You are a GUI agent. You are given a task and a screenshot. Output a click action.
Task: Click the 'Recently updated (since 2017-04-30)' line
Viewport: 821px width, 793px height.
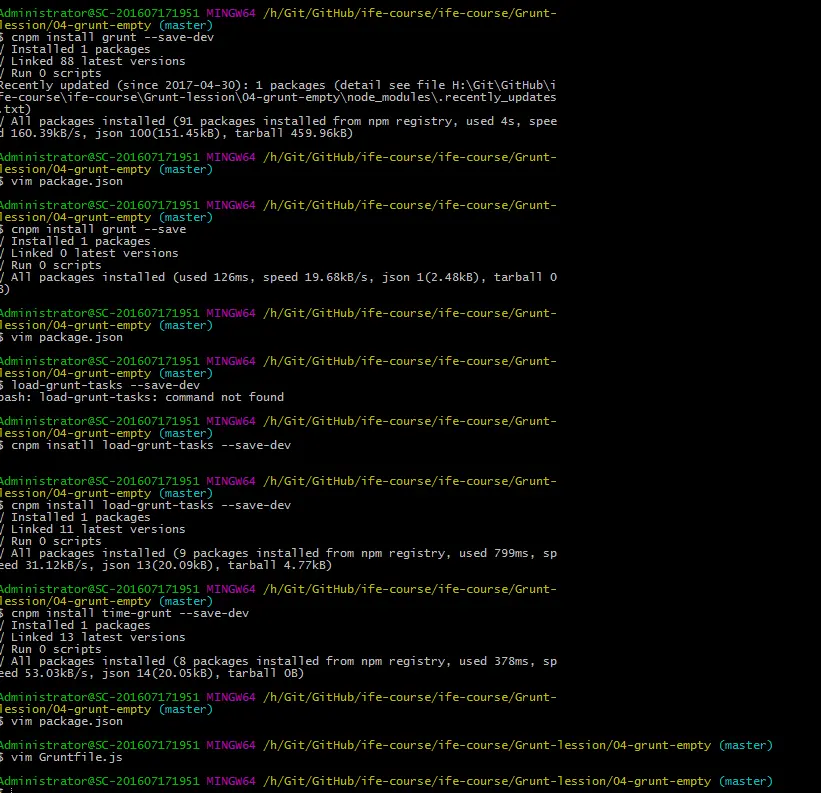pos(278,85)
